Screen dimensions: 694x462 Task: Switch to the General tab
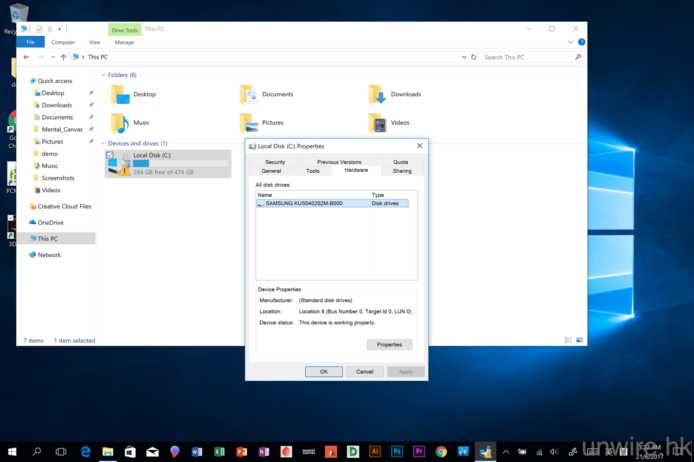(271, 171)
